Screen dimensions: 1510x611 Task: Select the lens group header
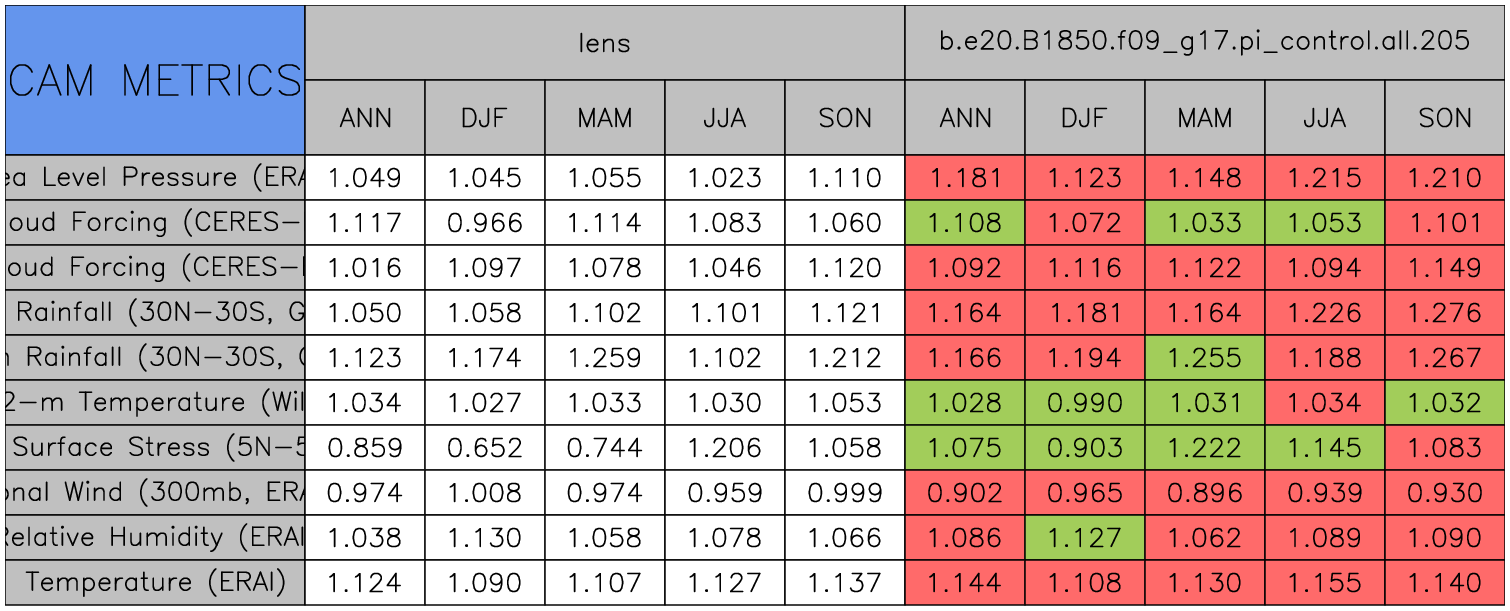(604, 42)
